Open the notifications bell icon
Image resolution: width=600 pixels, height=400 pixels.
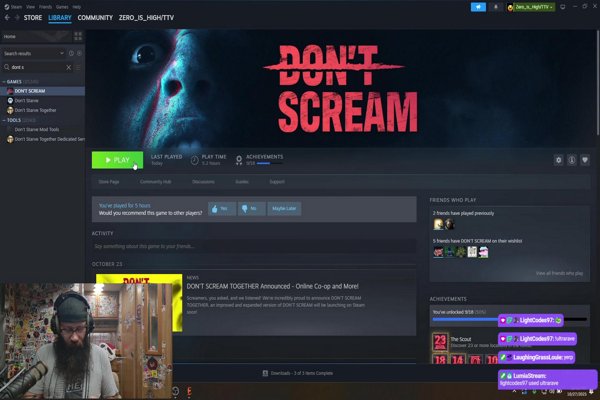pos(495,7)
